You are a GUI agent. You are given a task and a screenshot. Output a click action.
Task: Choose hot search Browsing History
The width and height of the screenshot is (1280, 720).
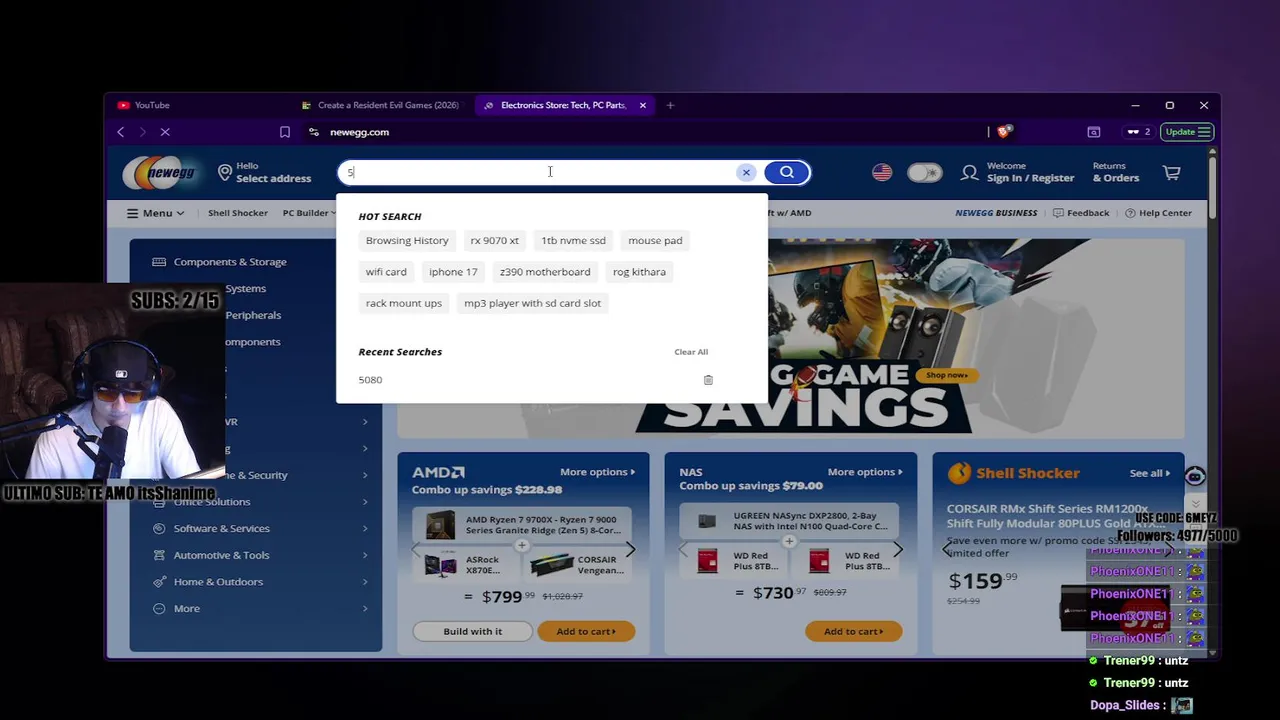point(407,240)
